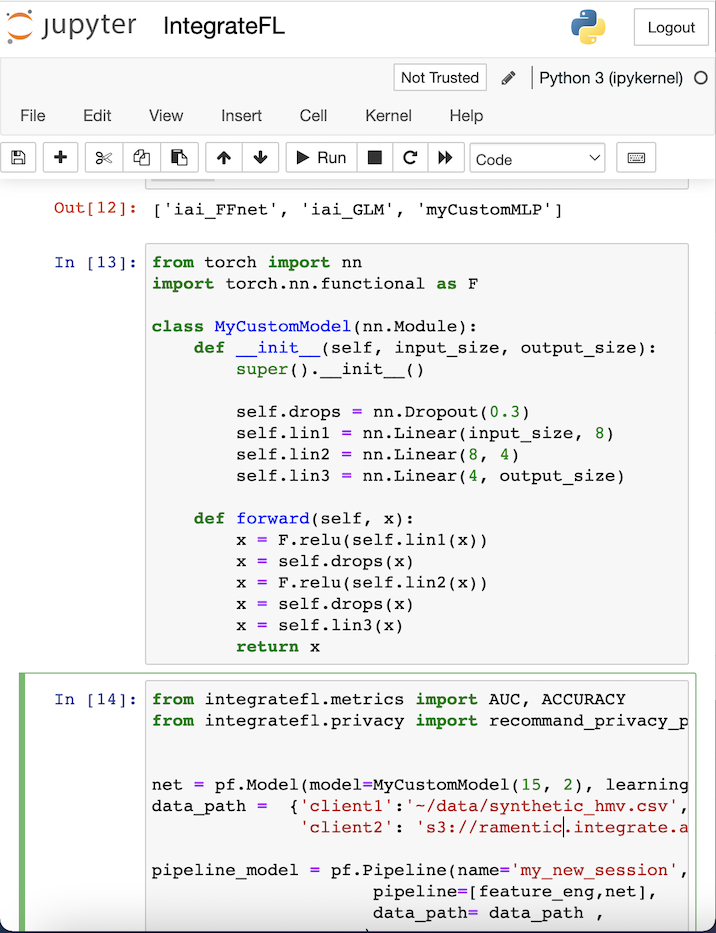This screenshot has height=933, width=716.
Task: Rename notebook by clicking IntegrateFL title
Action: [224, 27]
